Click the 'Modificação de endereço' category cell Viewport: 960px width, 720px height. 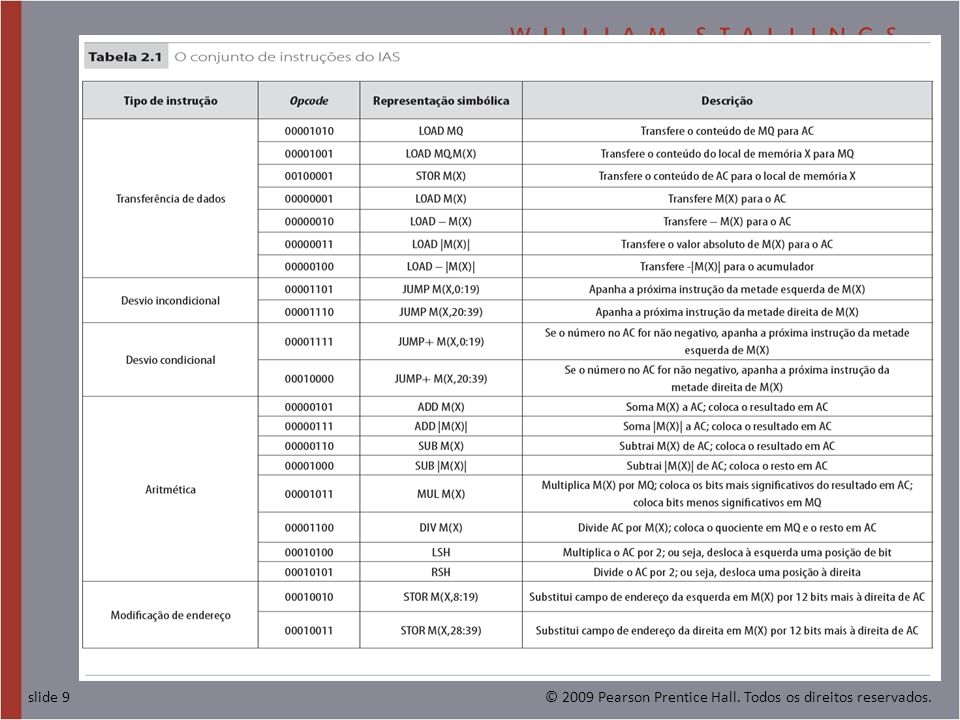(170, 615)
